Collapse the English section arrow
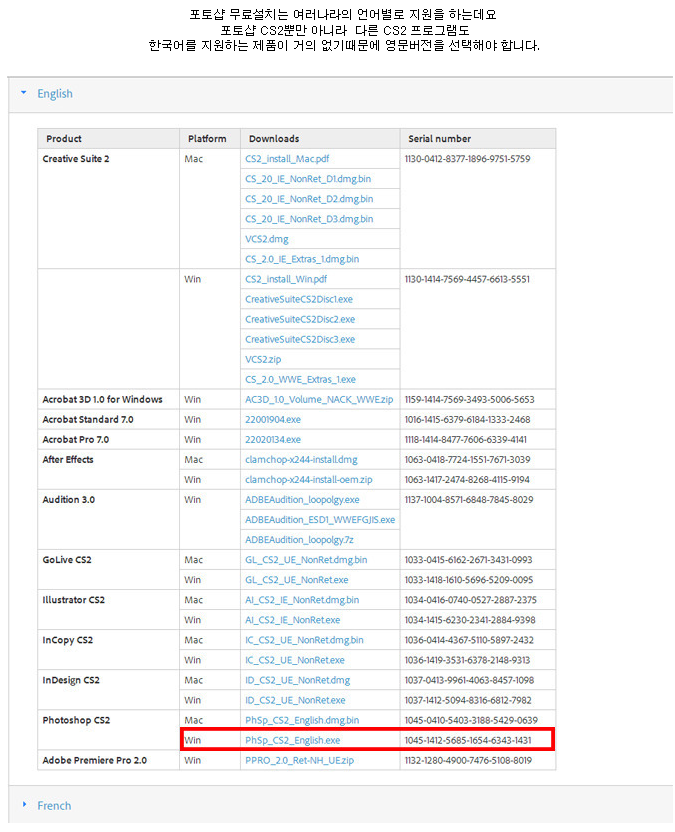The height and width of the screenshot is (832, 675). [23, 93]
